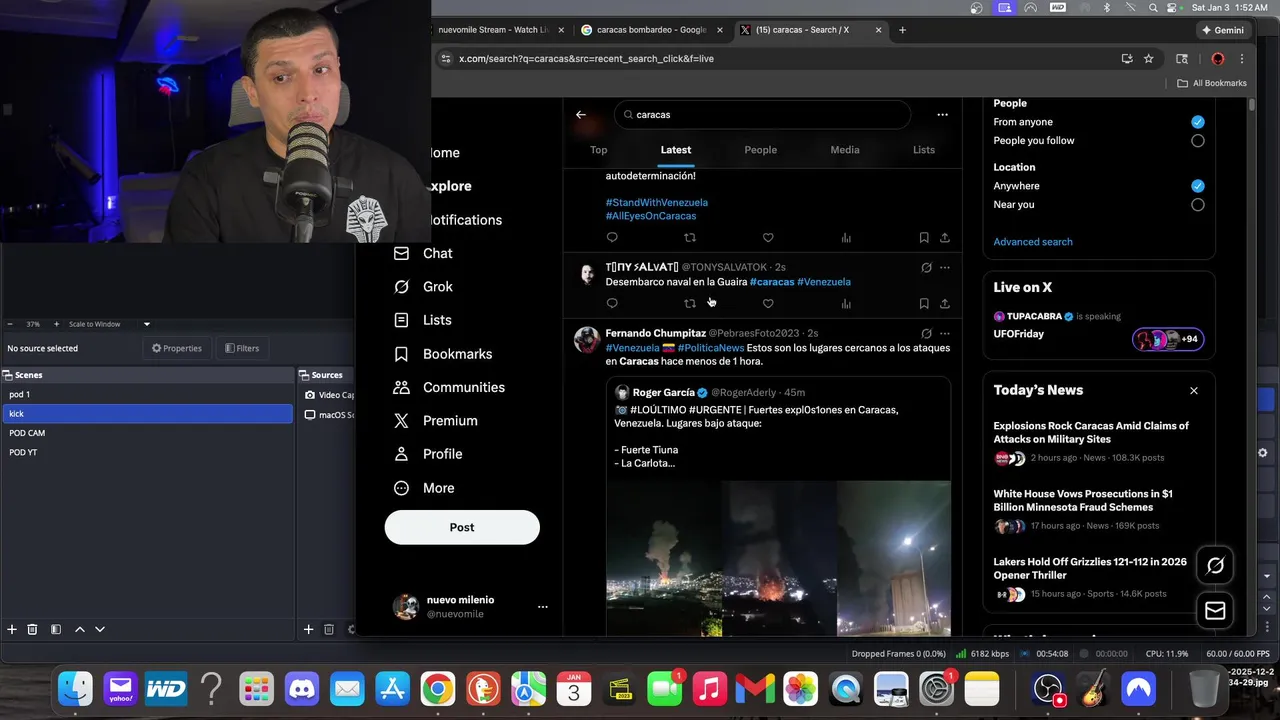Click Grok icon on Fernando Chumpitaz tweet
Viewport: 1280px width, 720px height.
coord(926,333)
